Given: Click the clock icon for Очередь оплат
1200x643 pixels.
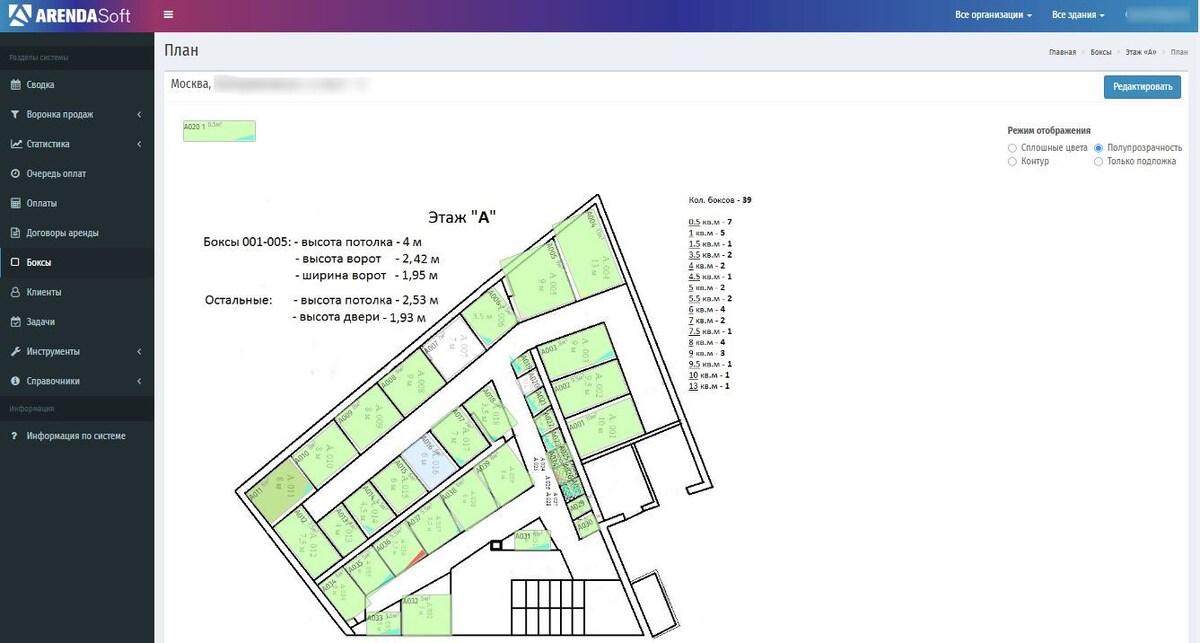Looking at the screenshot, I should pyautogui.click(x=15, y=173).
